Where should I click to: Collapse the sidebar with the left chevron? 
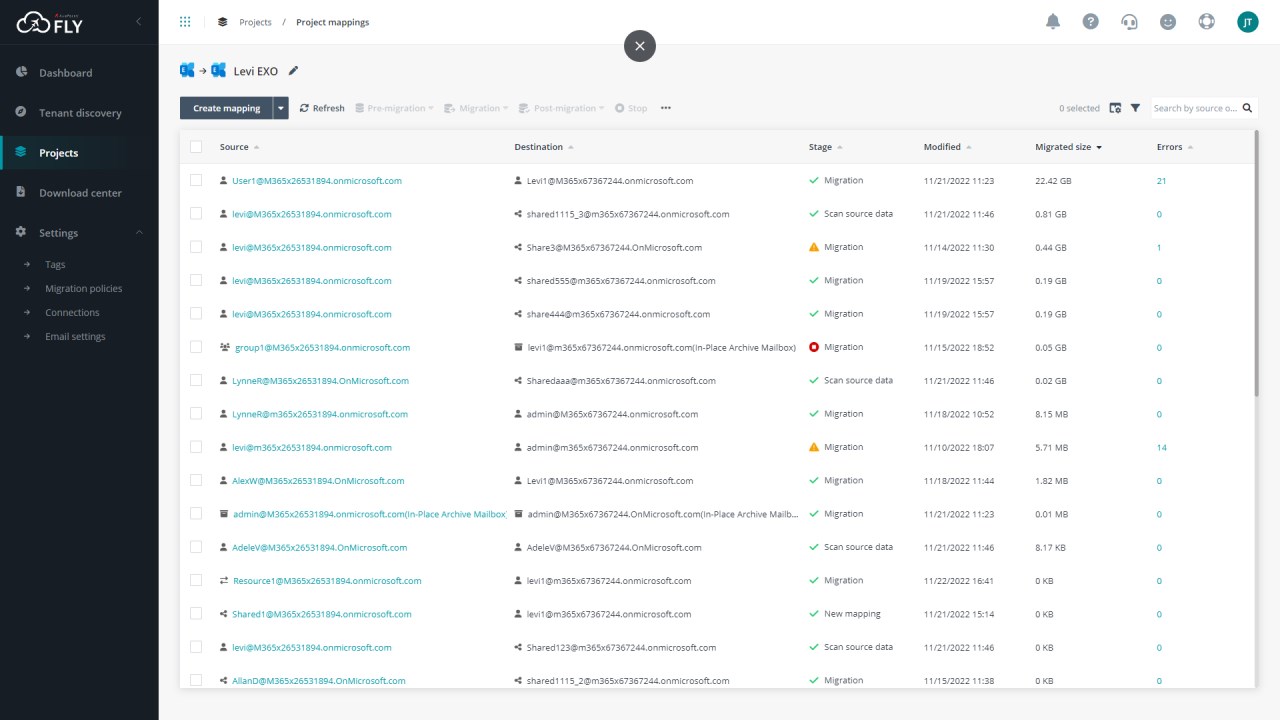click(x=138, y=21)
